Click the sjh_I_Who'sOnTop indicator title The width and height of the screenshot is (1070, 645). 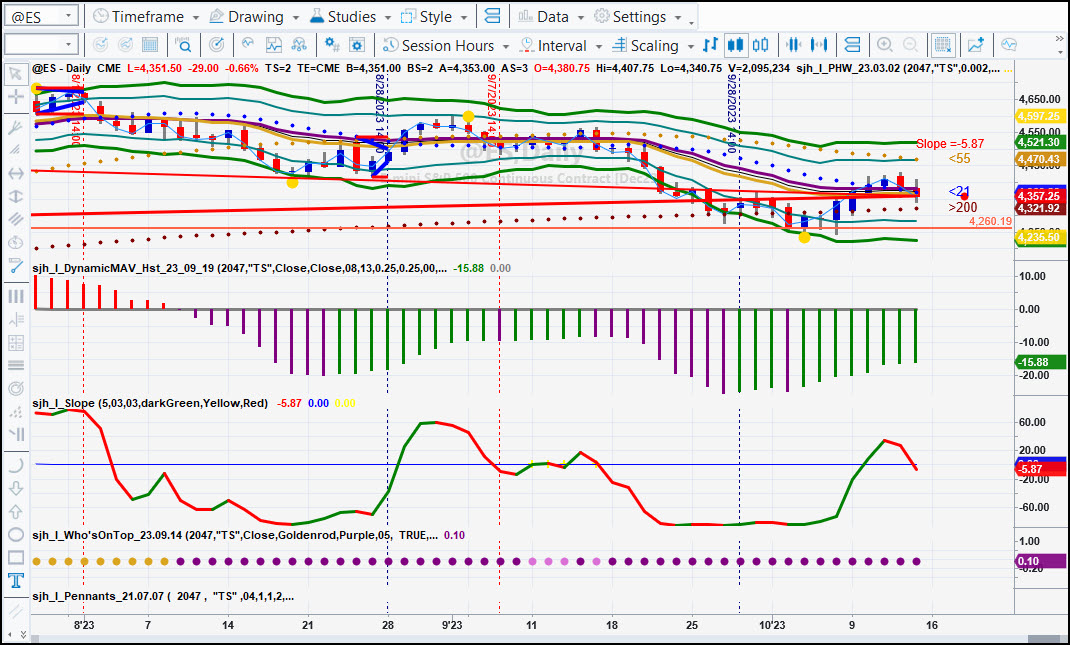235,535
